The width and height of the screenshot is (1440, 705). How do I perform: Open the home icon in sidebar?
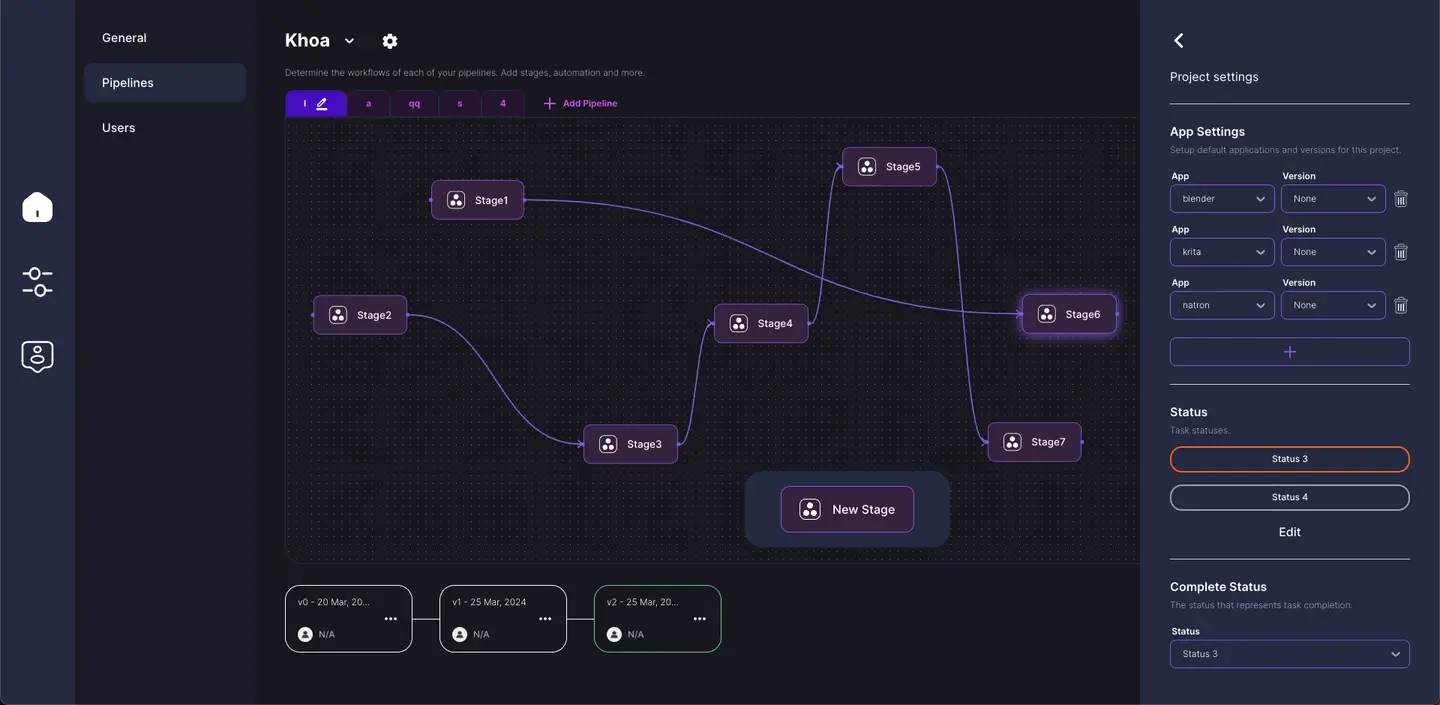(37, 207)
